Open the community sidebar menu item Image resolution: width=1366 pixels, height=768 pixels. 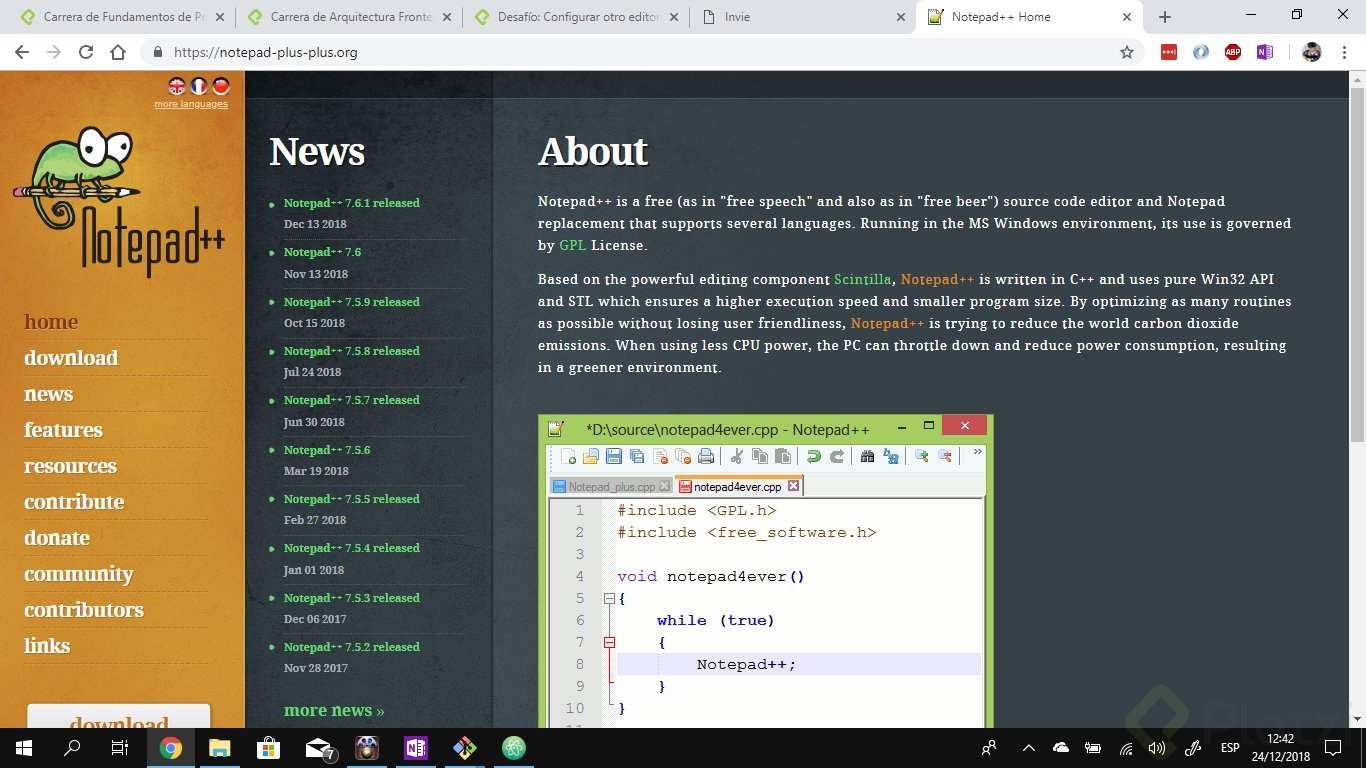[79, 574]
